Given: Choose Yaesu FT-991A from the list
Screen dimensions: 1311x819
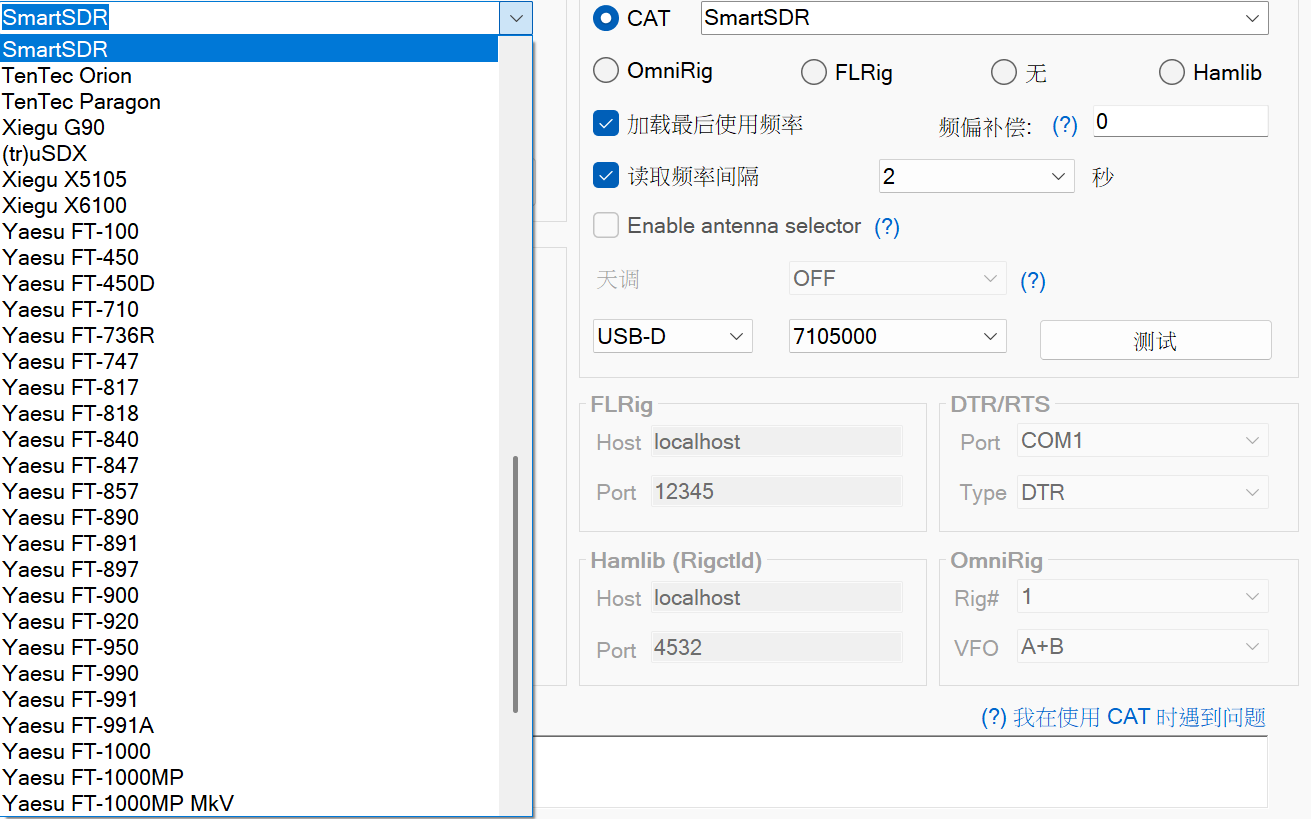Looking at the screenshot, I should (249, 725).
